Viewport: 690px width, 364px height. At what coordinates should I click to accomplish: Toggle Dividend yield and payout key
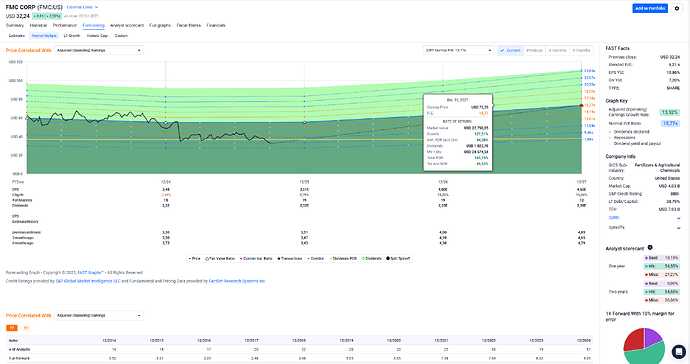point(635,143)
